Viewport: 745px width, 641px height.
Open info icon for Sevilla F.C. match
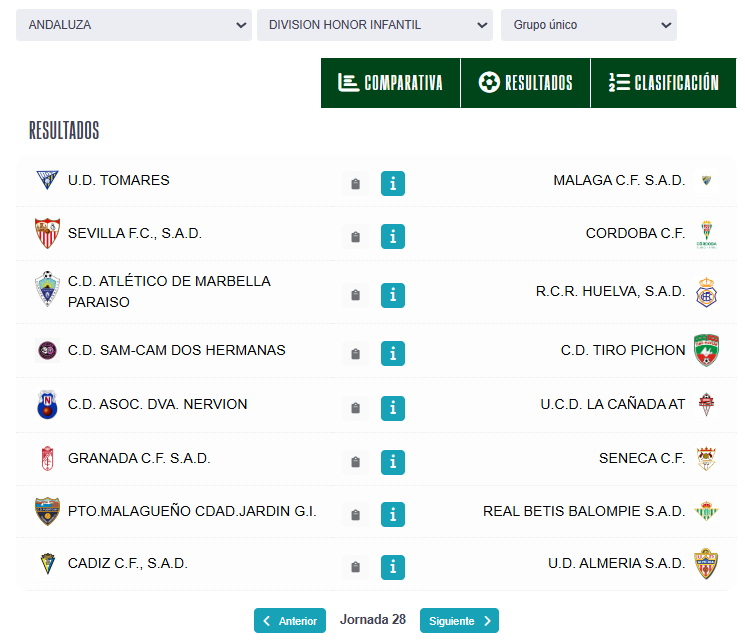[x=392, y=237]
